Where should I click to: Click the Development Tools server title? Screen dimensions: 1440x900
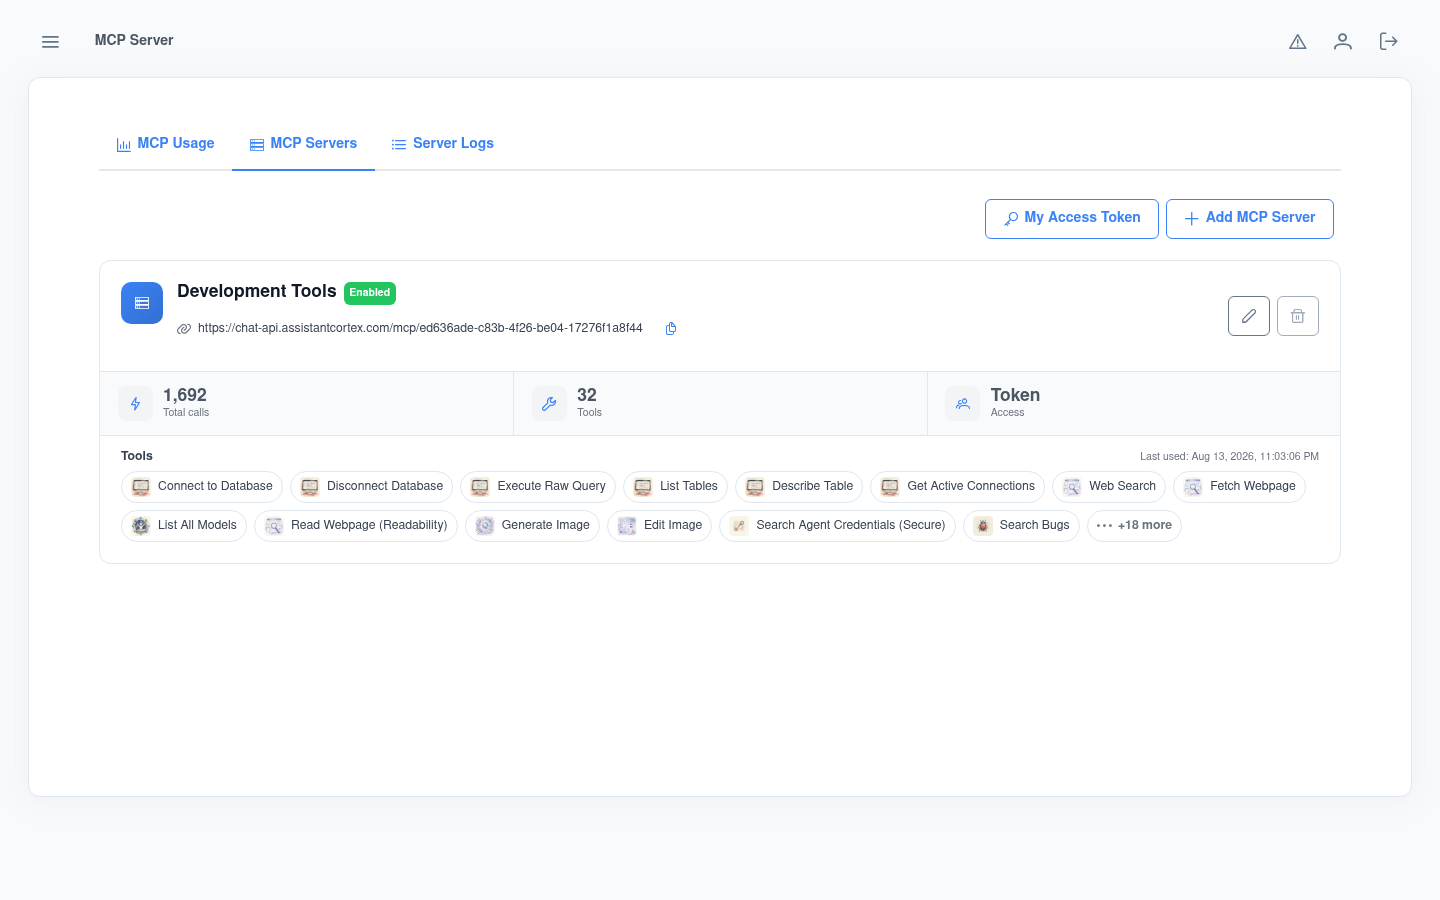click(257, 291)
